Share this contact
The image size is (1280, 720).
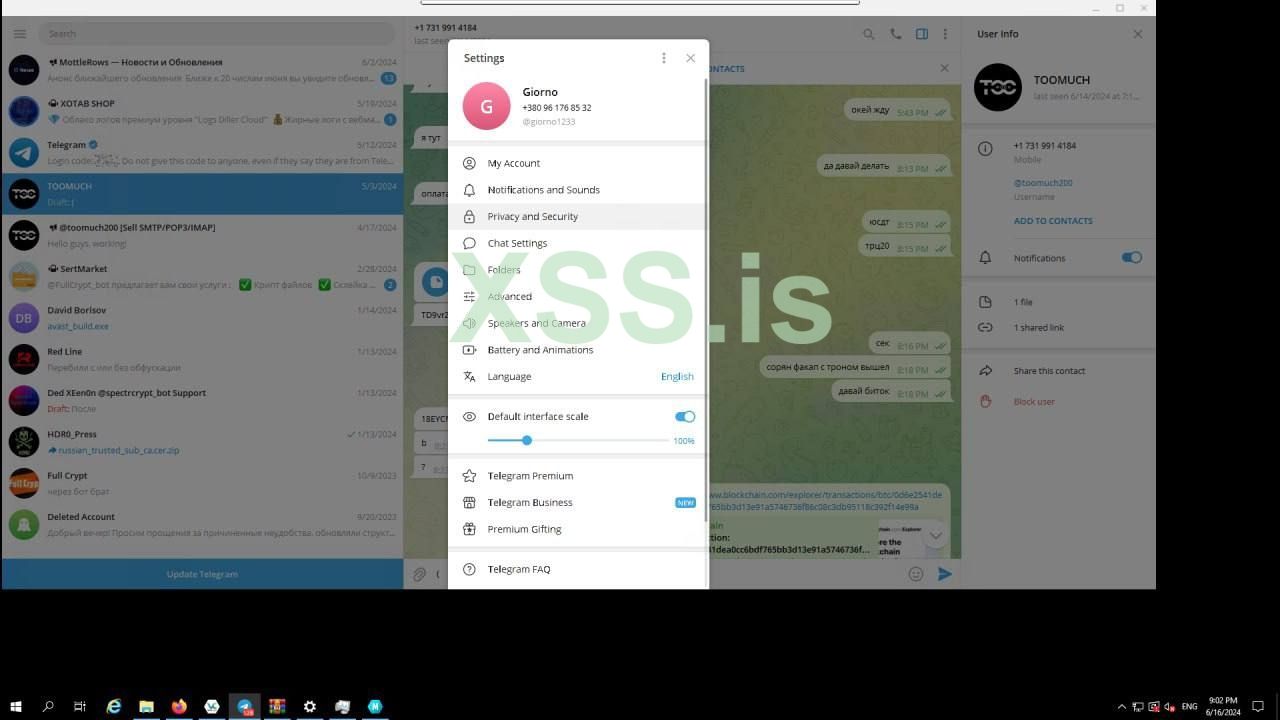[1058, 371]
